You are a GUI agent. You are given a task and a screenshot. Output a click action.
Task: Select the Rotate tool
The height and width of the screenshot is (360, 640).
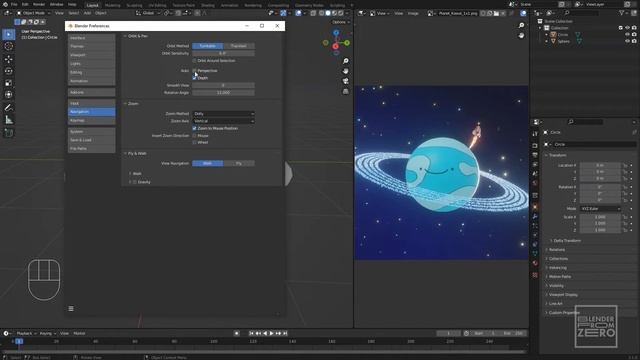pyautogui.click(x=8, y=71)
